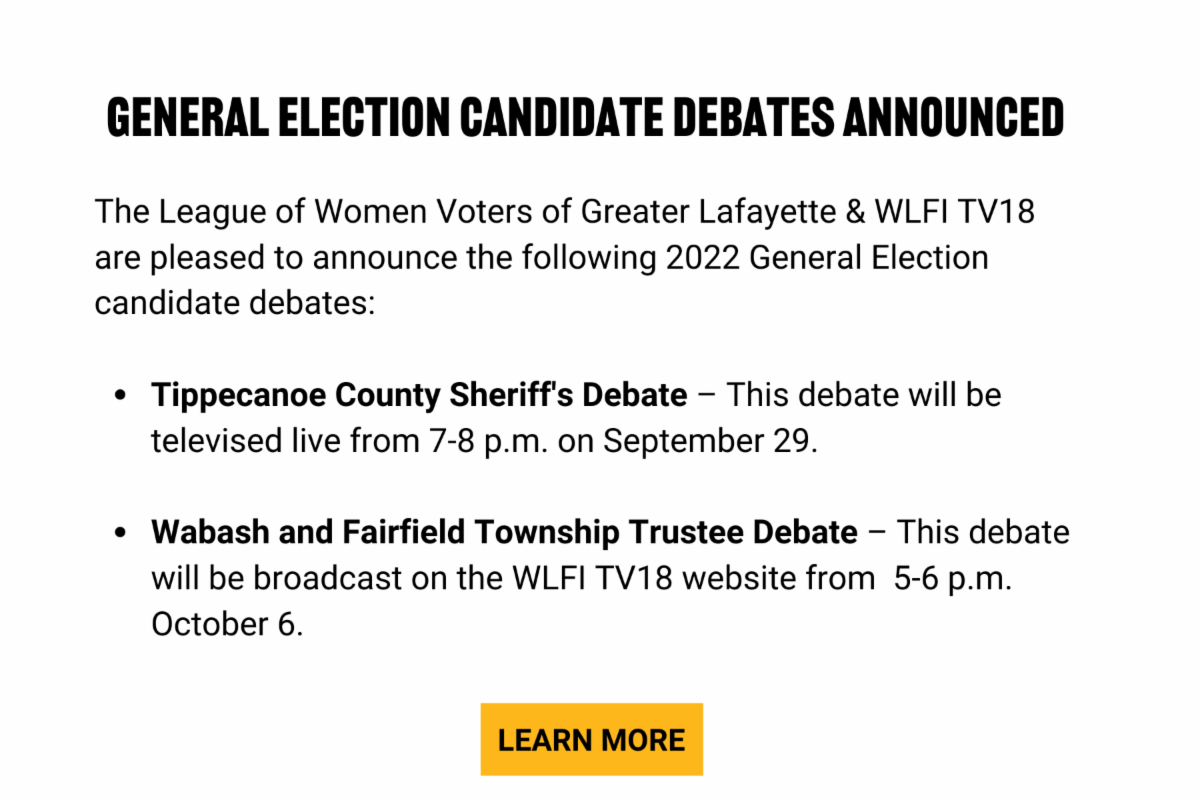The image size is (1200, 800).
Task: Click the words candidate debates ending the intro
Action: (x=234, y=302)
